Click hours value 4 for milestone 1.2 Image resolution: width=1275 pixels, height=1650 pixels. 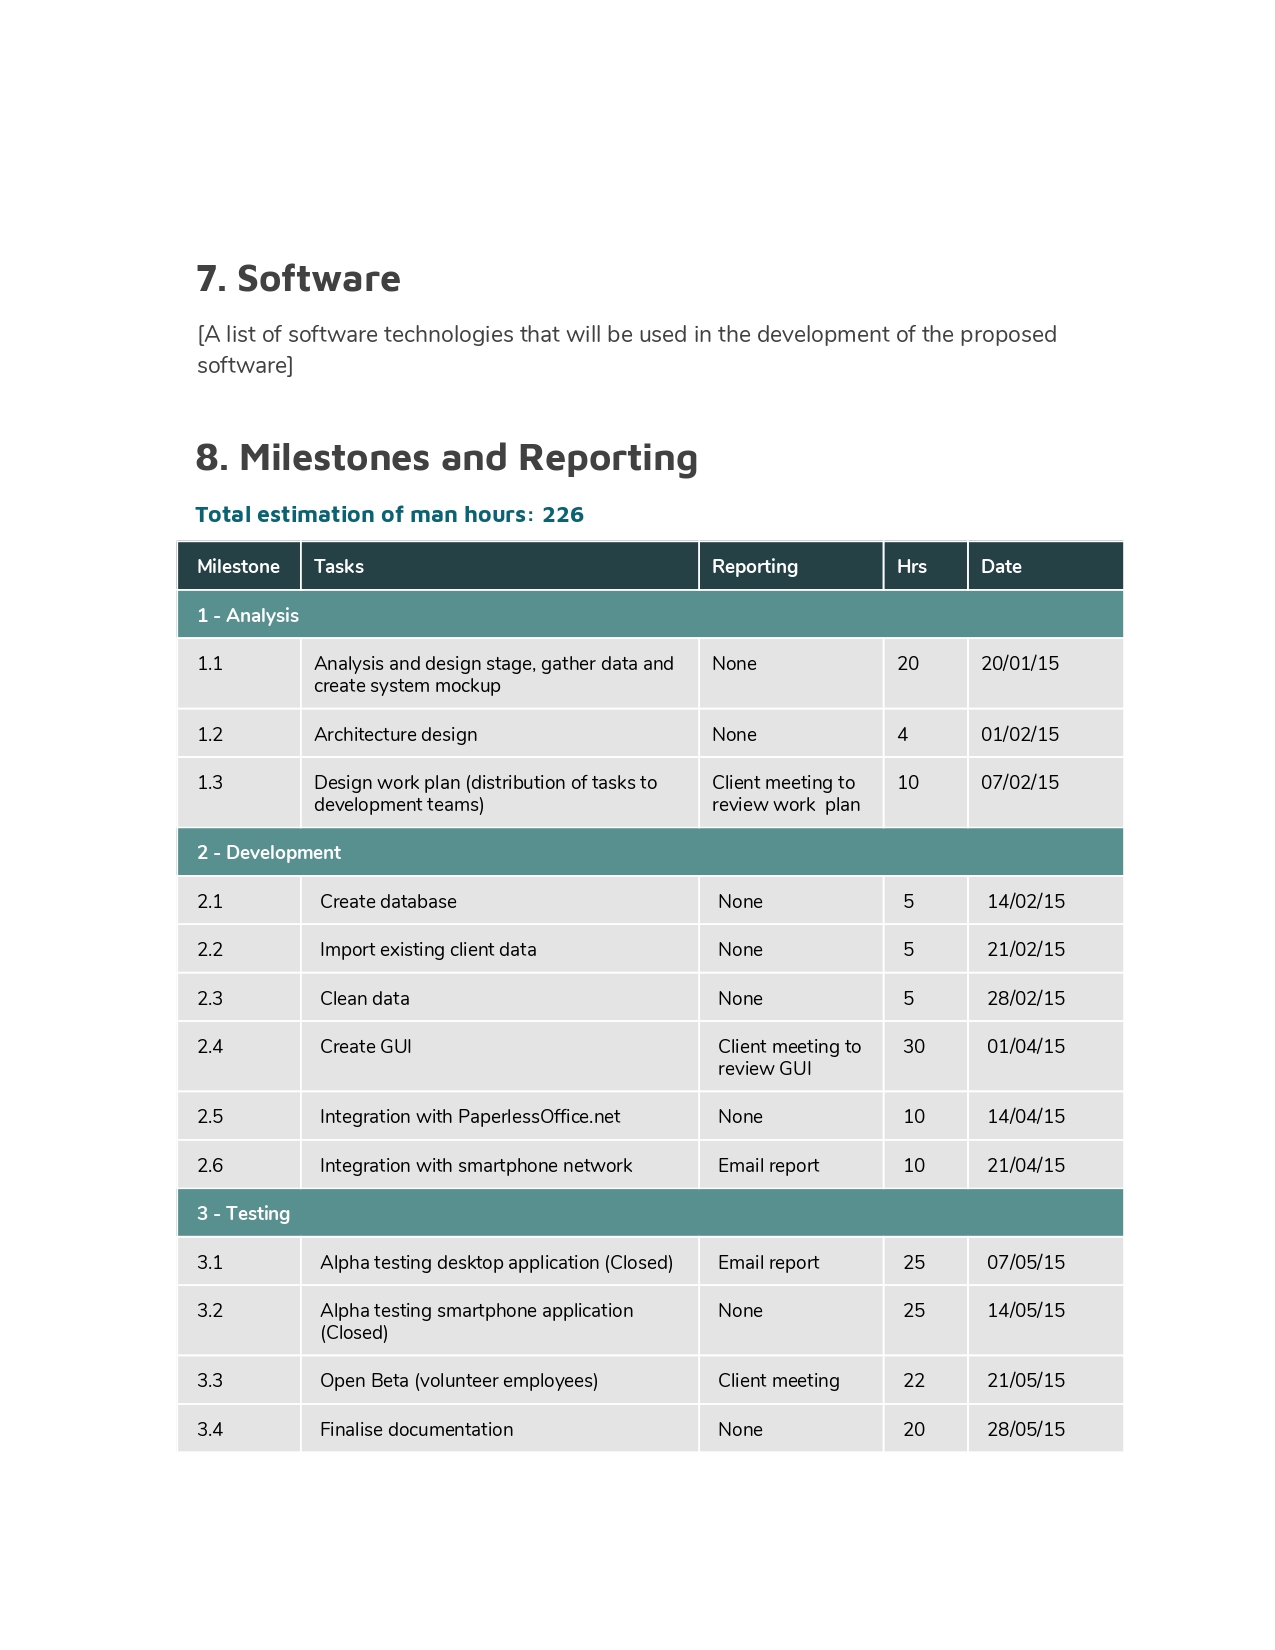903,734
